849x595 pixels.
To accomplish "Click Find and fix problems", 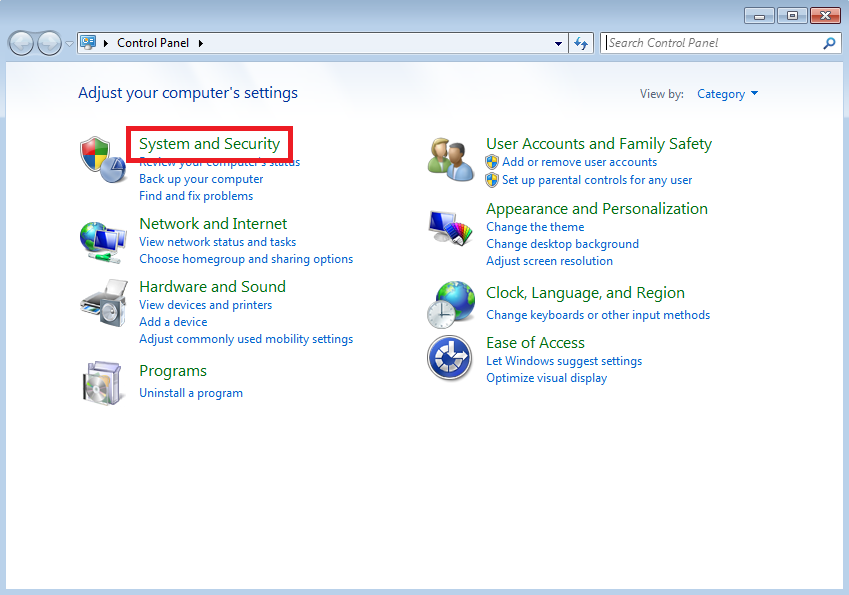I will 196,196.
